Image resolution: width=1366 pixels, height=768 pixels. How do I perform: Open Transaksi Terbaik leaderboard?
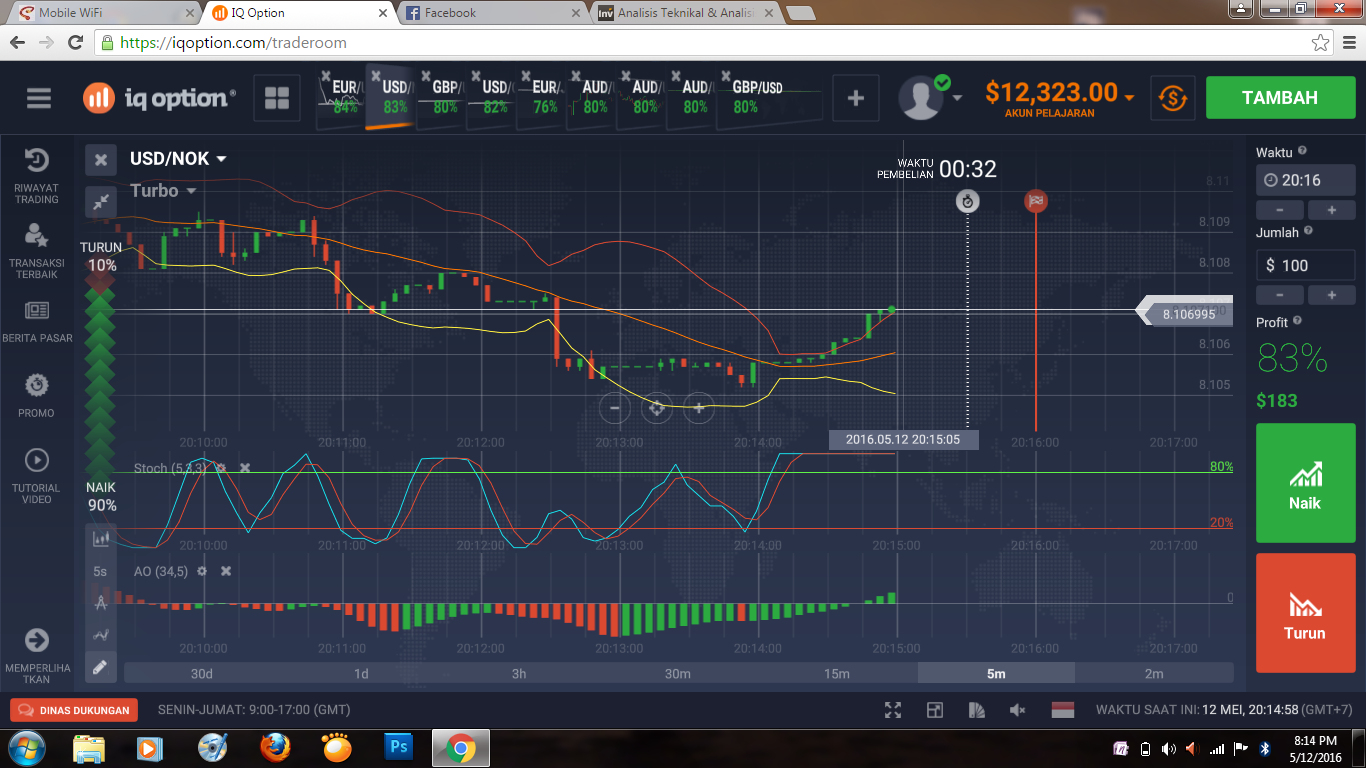(x=37, y=251)
